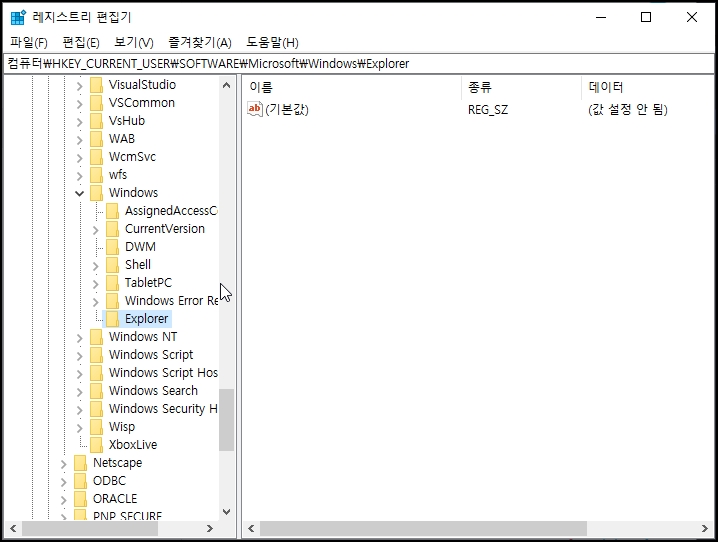Click the CurrentVersion folder icon
Screen dimensions: 718x542
click(x=113, y=229)
